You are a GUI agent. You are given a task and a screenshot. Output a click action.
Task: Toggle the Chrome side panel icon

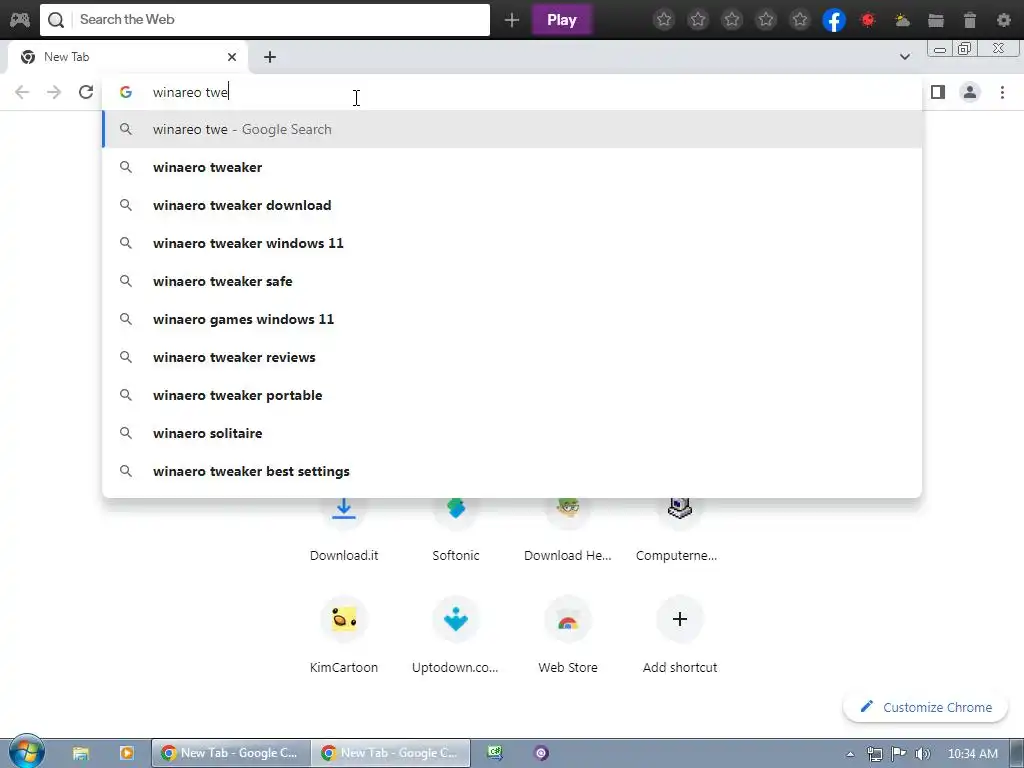[x=938, y=92]
